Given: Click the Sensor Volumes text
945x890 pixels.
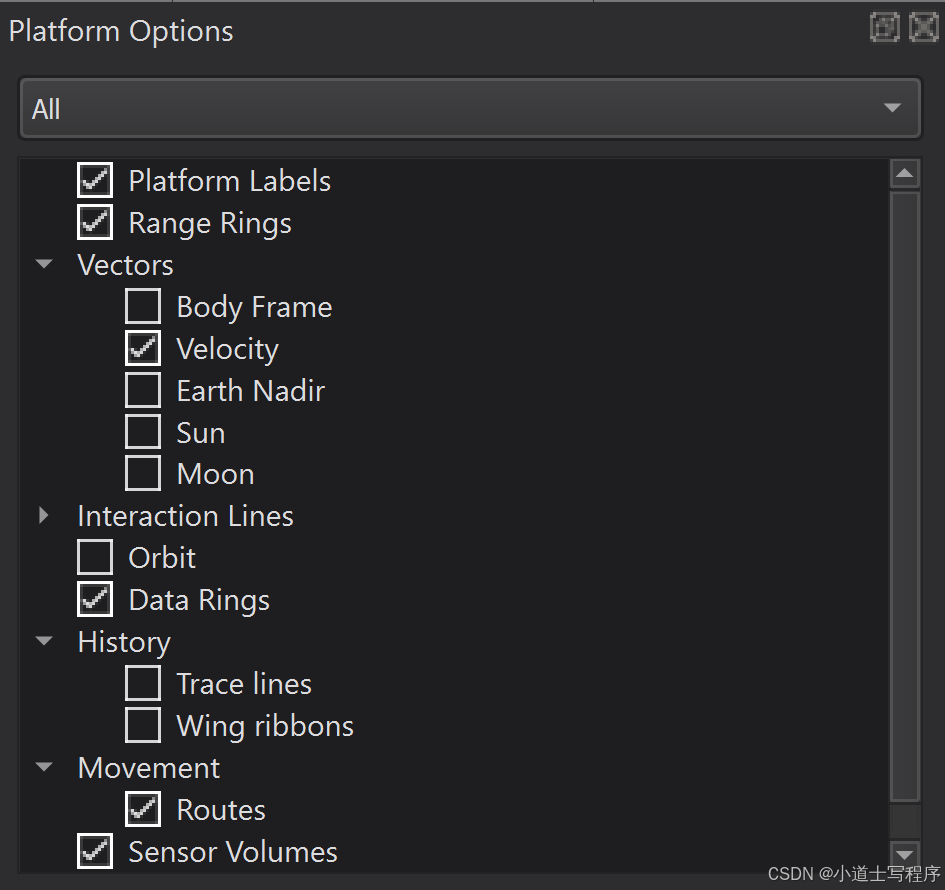Looking at the screenshot, I should 233,853.
